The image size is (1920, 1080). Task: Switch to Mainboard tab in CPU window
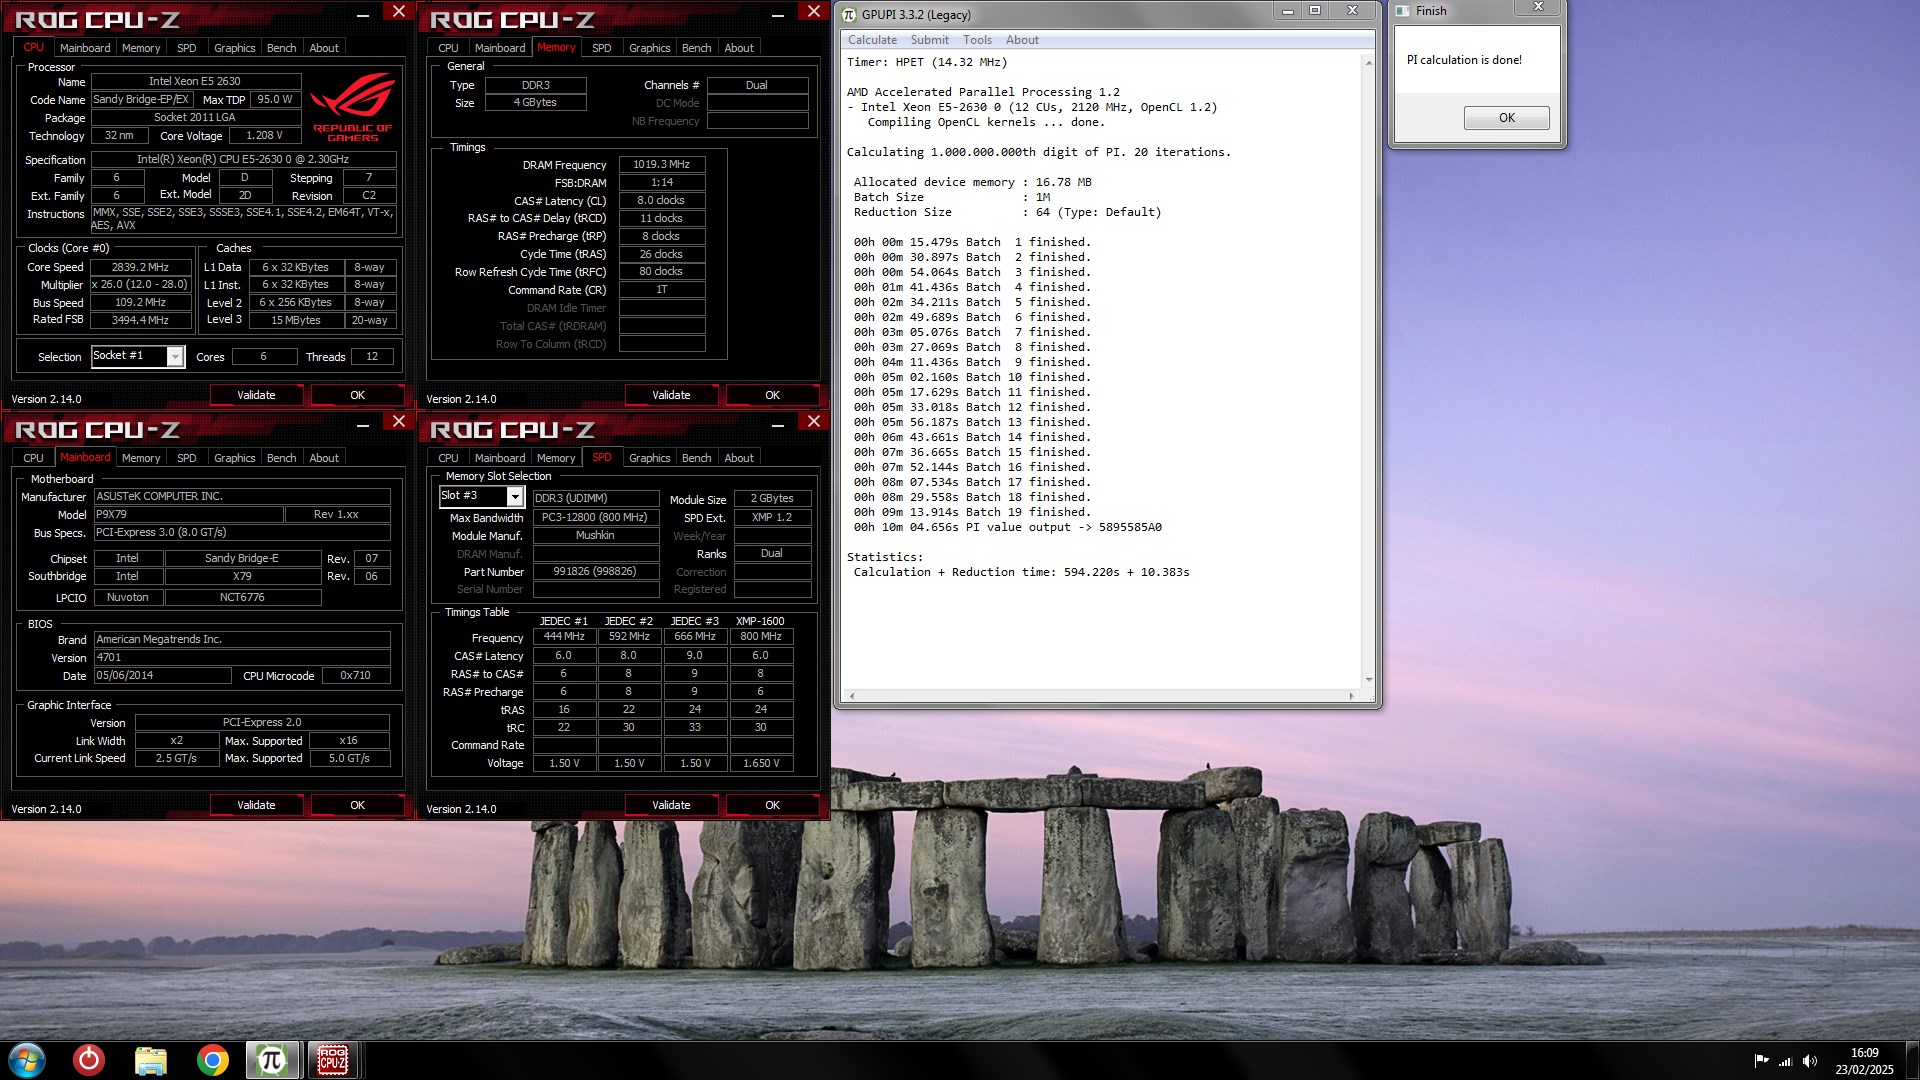pyautogui.click(x=85, y=48)
